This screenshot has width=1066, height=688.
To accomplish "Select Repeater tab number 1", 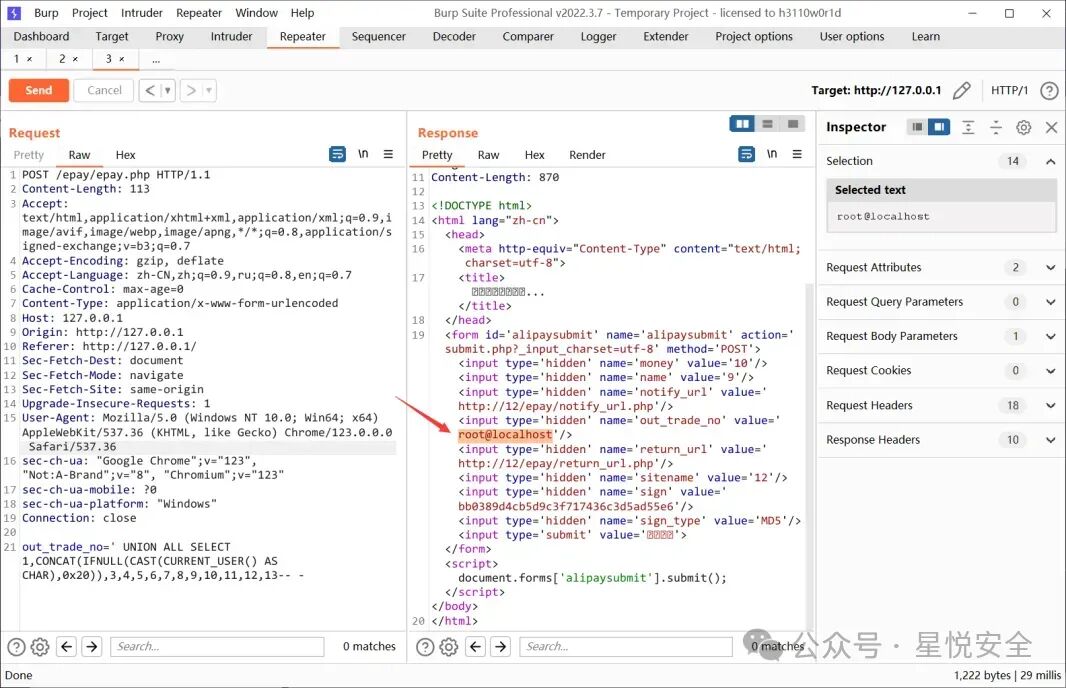I will (x=16, y=59).
